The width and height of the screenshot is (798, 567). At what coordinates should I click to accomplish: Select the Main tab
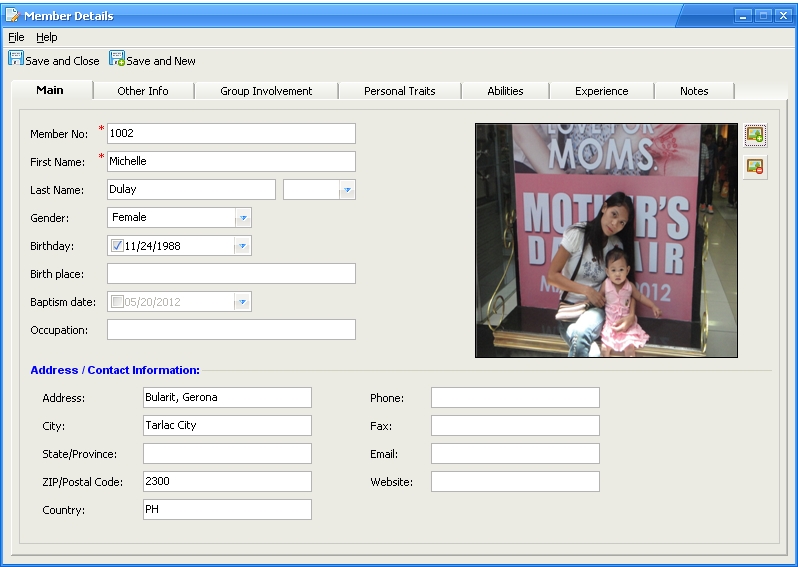point(50,90)
